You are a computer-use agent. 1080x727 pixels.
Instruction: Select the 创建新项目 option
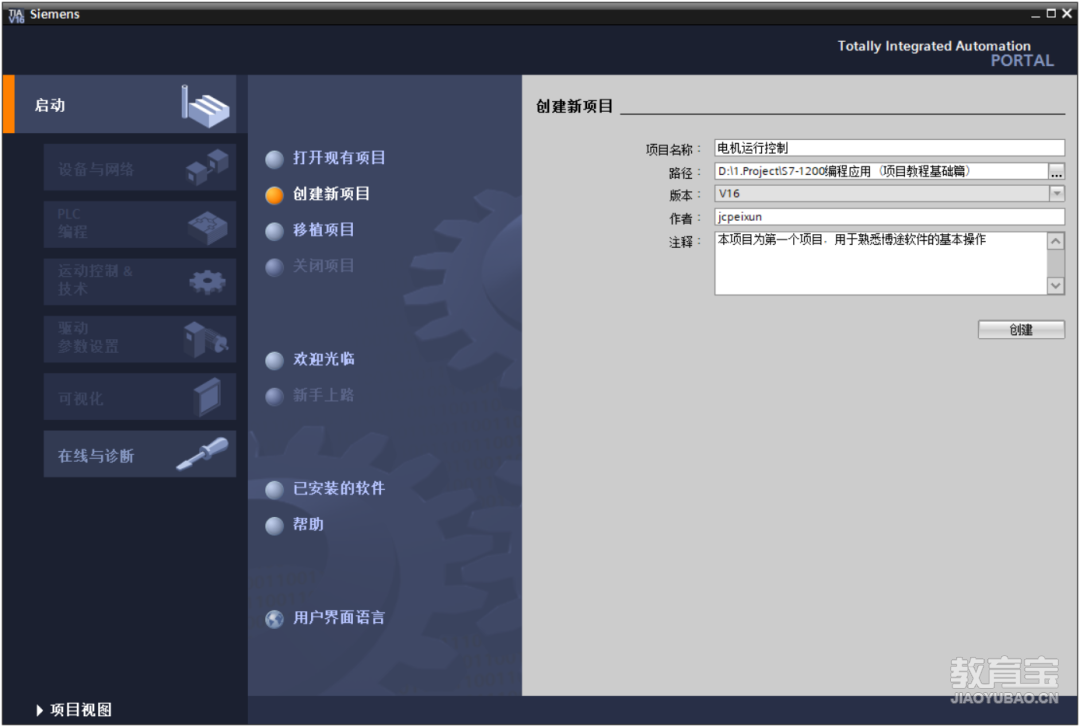point(331,194)
